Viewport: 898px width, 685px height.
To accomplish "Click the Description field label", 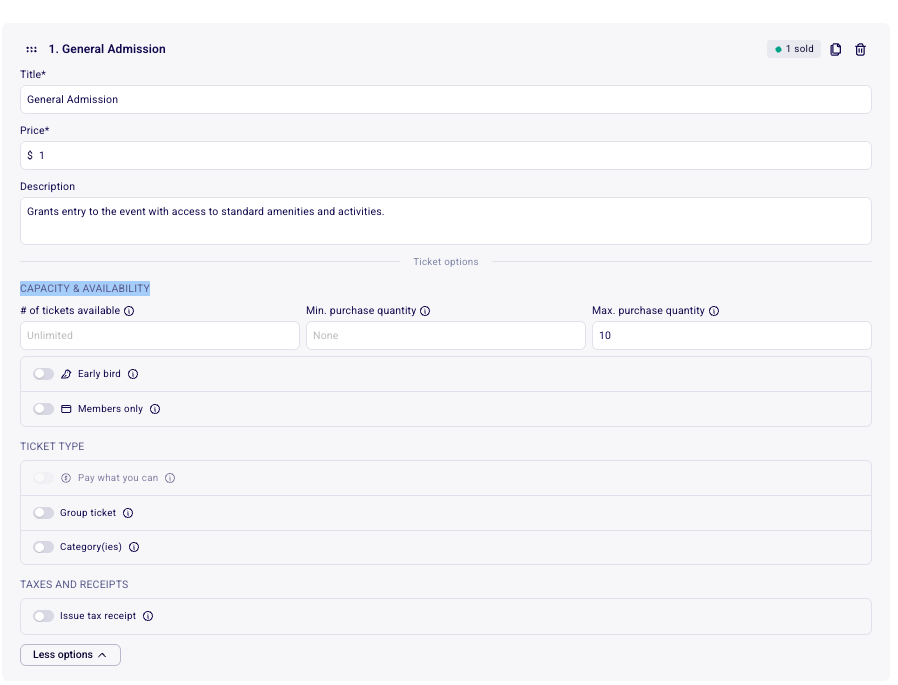I will click(48, 187).
